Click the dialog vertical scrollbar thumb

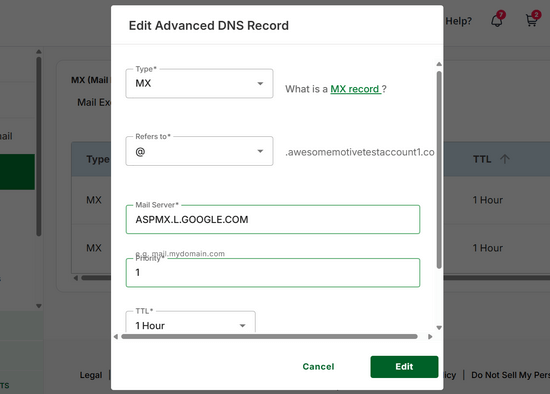(x=439, y=170)
